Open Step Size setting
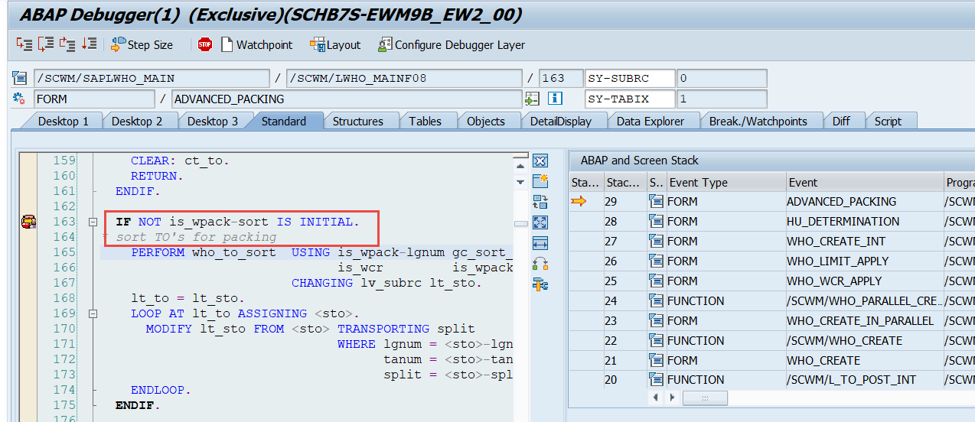975x422 pixels. coord(142,45)
